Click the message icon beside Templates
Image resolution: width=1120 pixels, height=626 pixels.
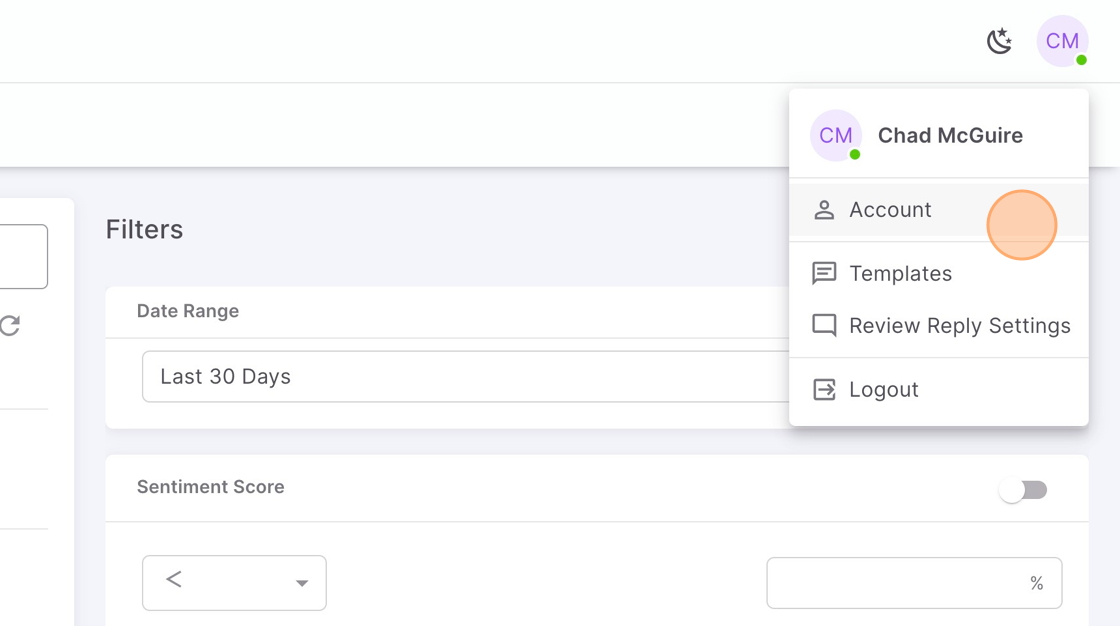(x=824, y=274)
